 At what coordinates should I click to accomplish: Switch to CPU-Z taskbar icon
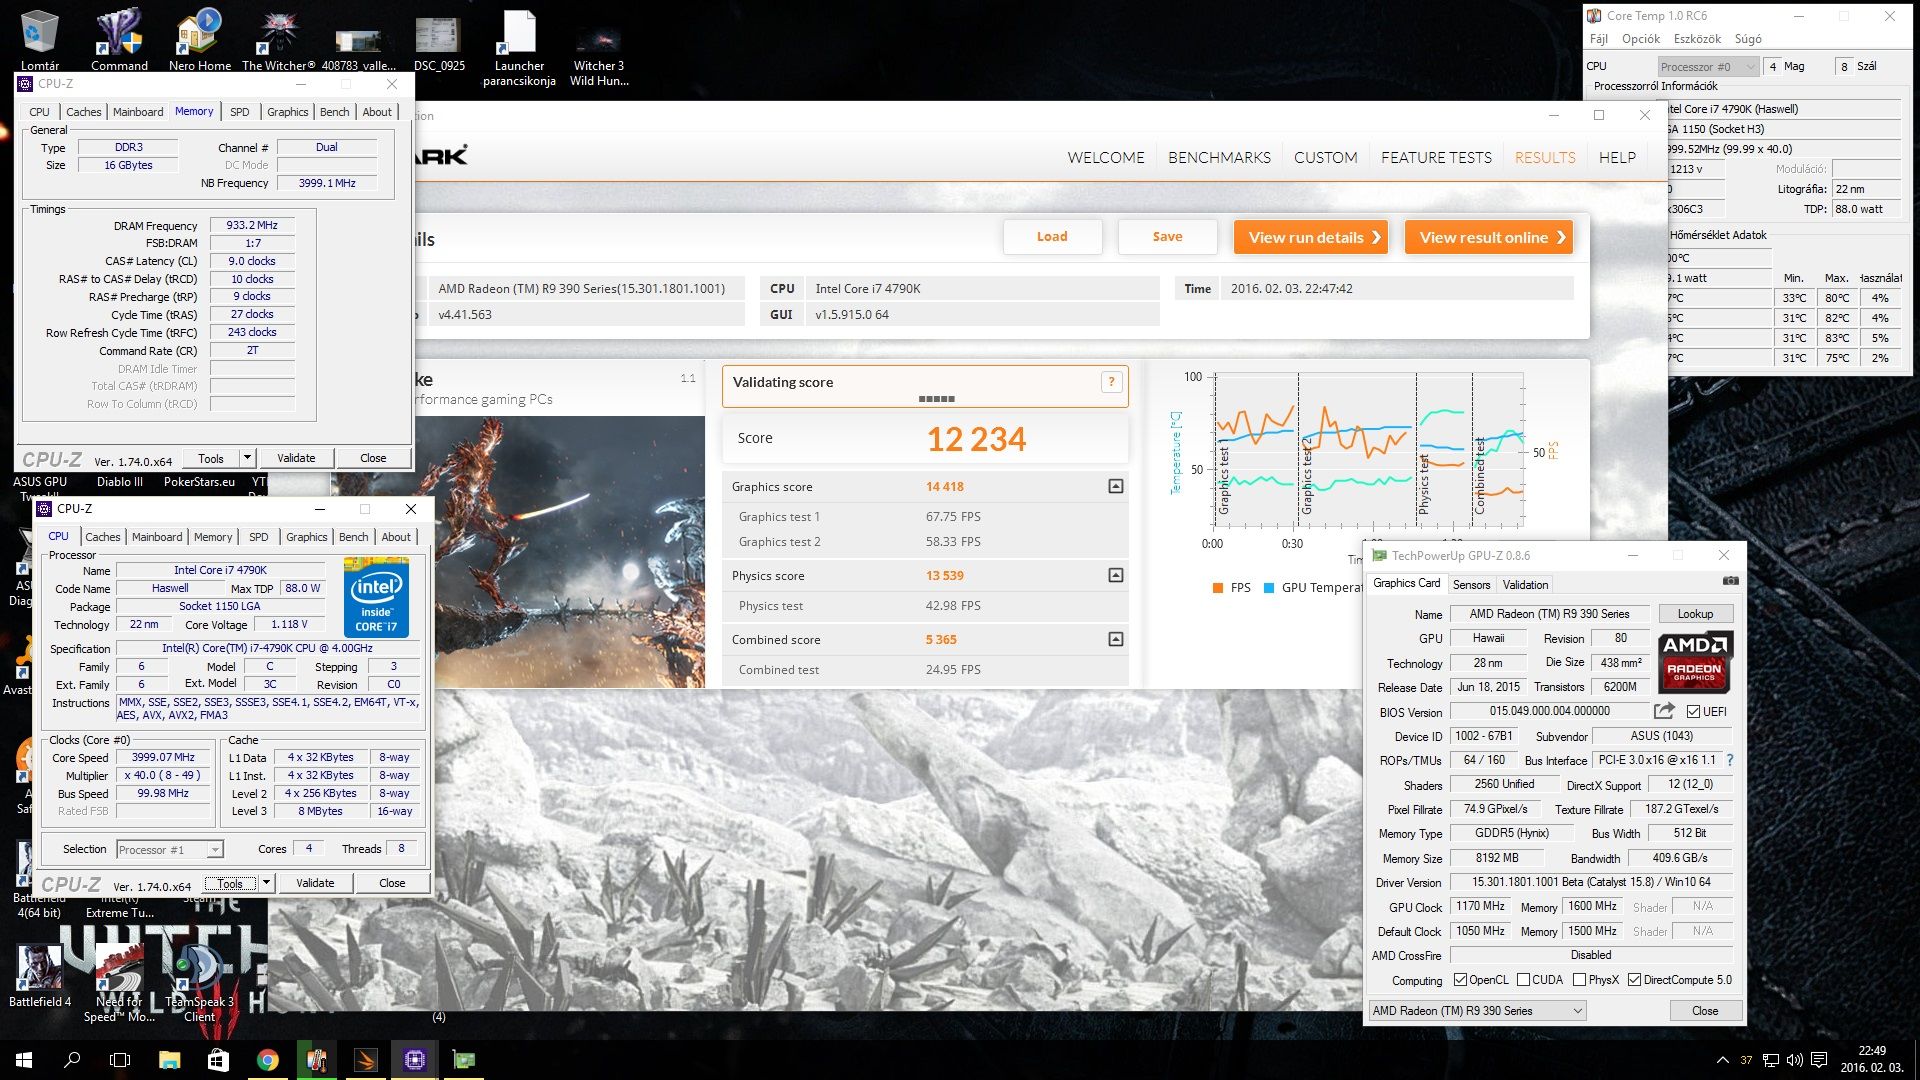click(414, 1060)
